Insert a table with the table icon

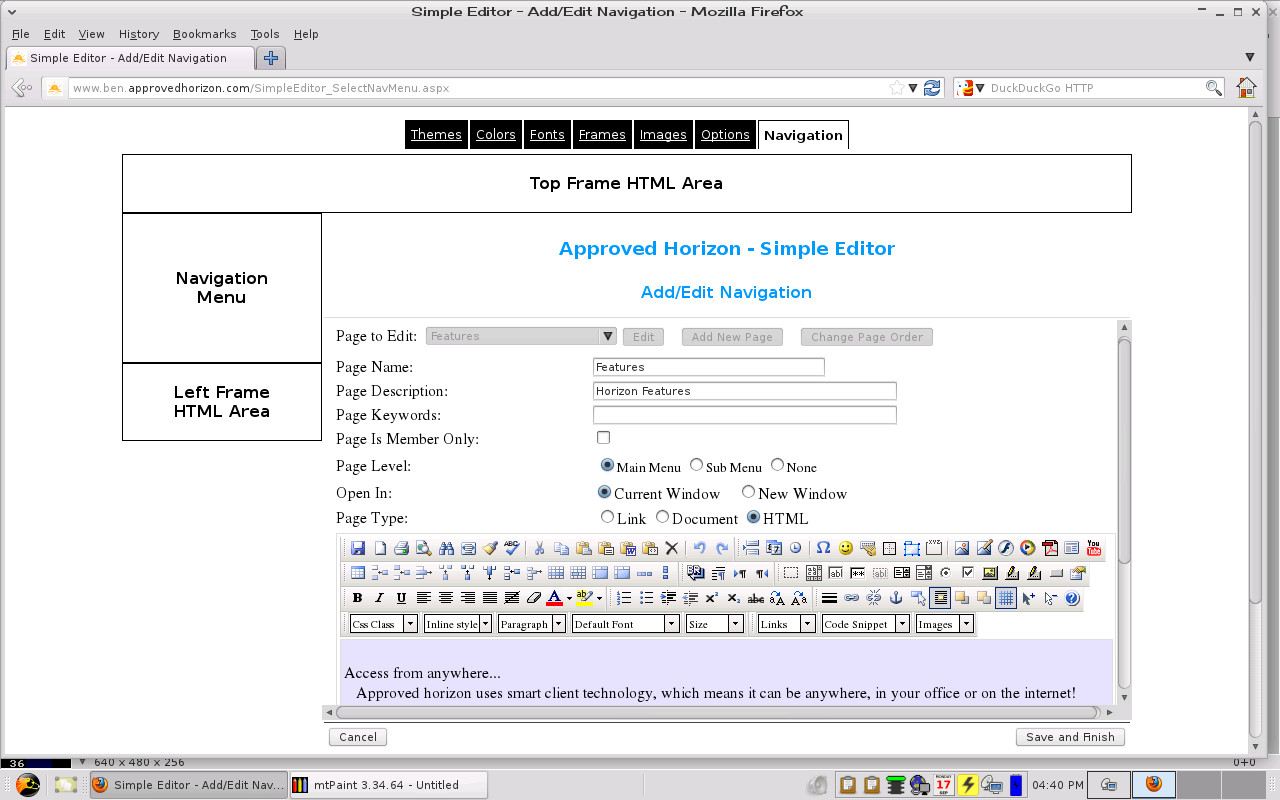coord(358,573)
